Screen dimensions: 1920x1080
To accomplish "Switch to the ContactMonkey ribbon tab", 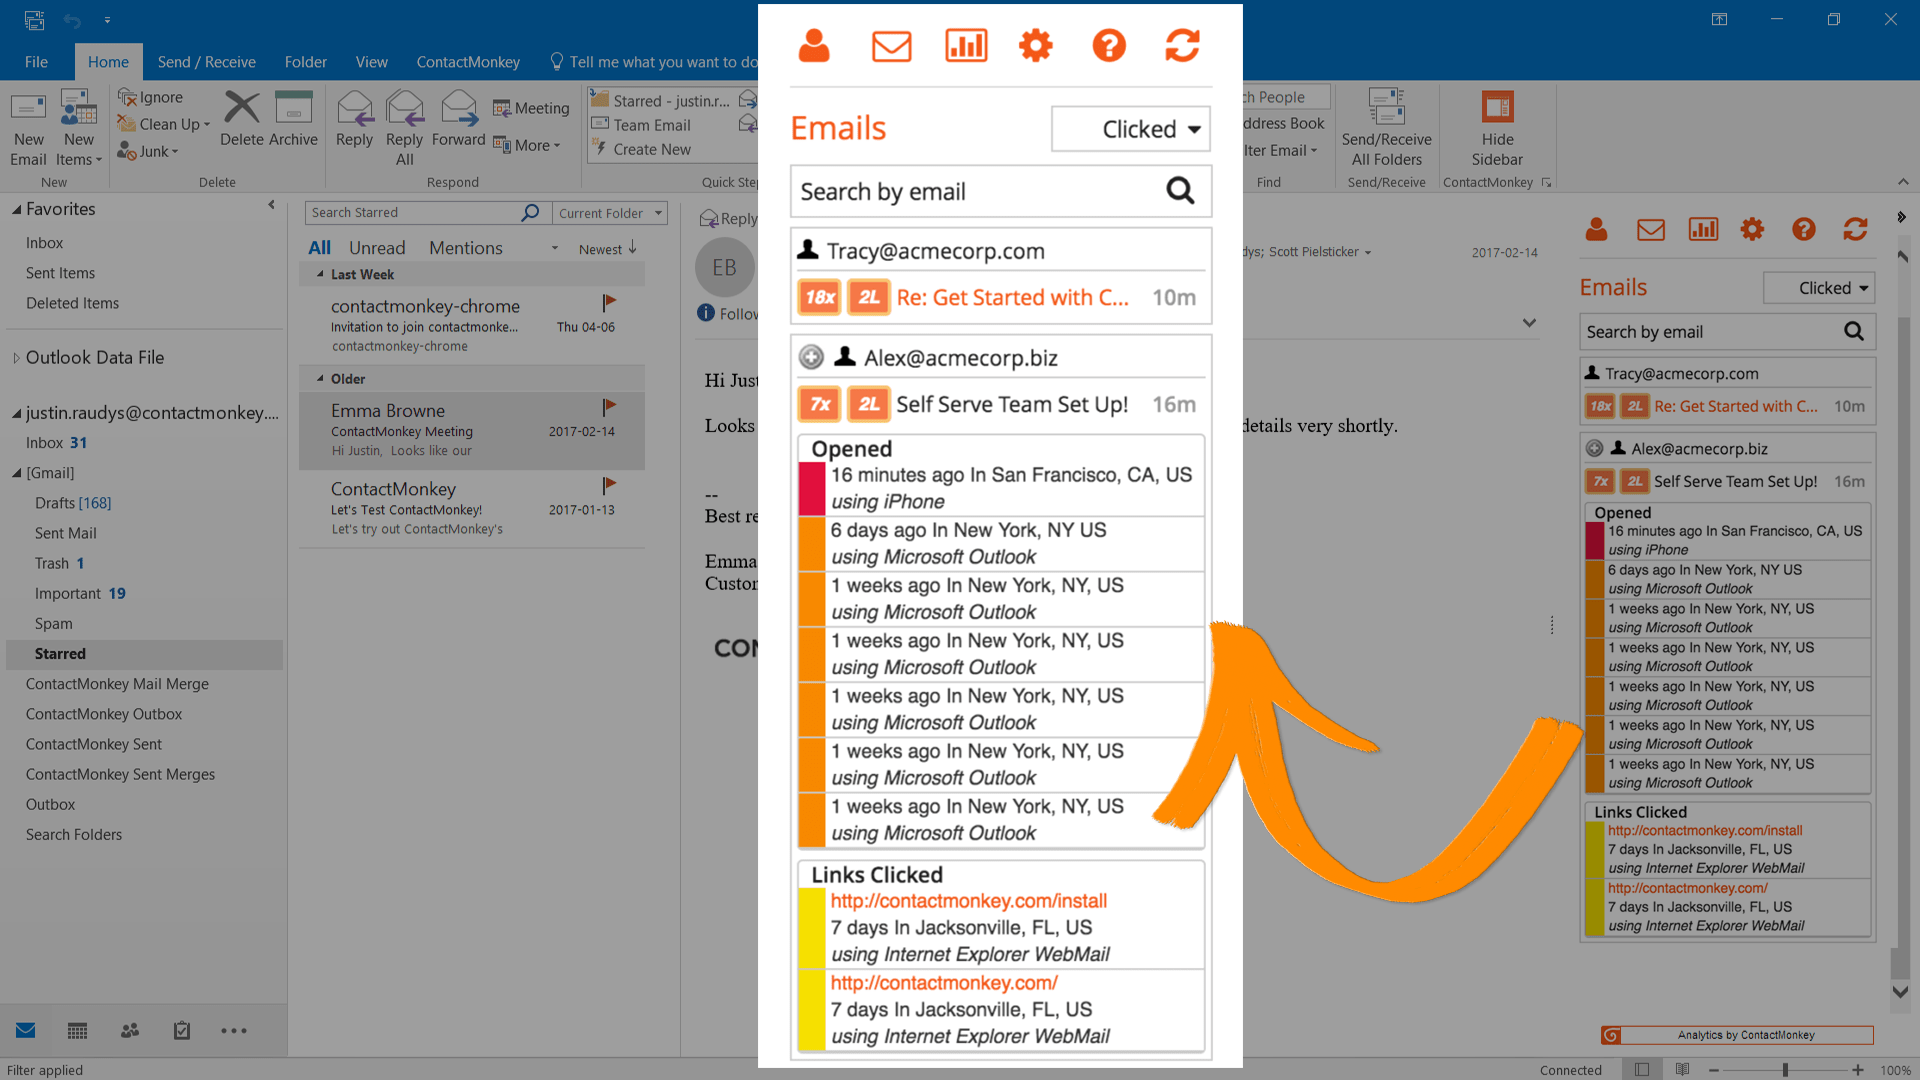I will pyautogui.click(x=468, y=61).
